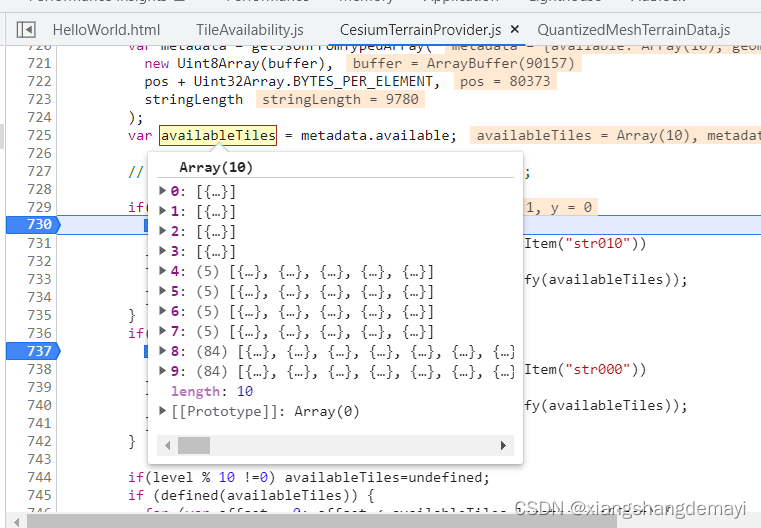Click the 'buffer = ArrayBuffer(90157)' inline value
761x528 pixels.
tap(463, 64)
